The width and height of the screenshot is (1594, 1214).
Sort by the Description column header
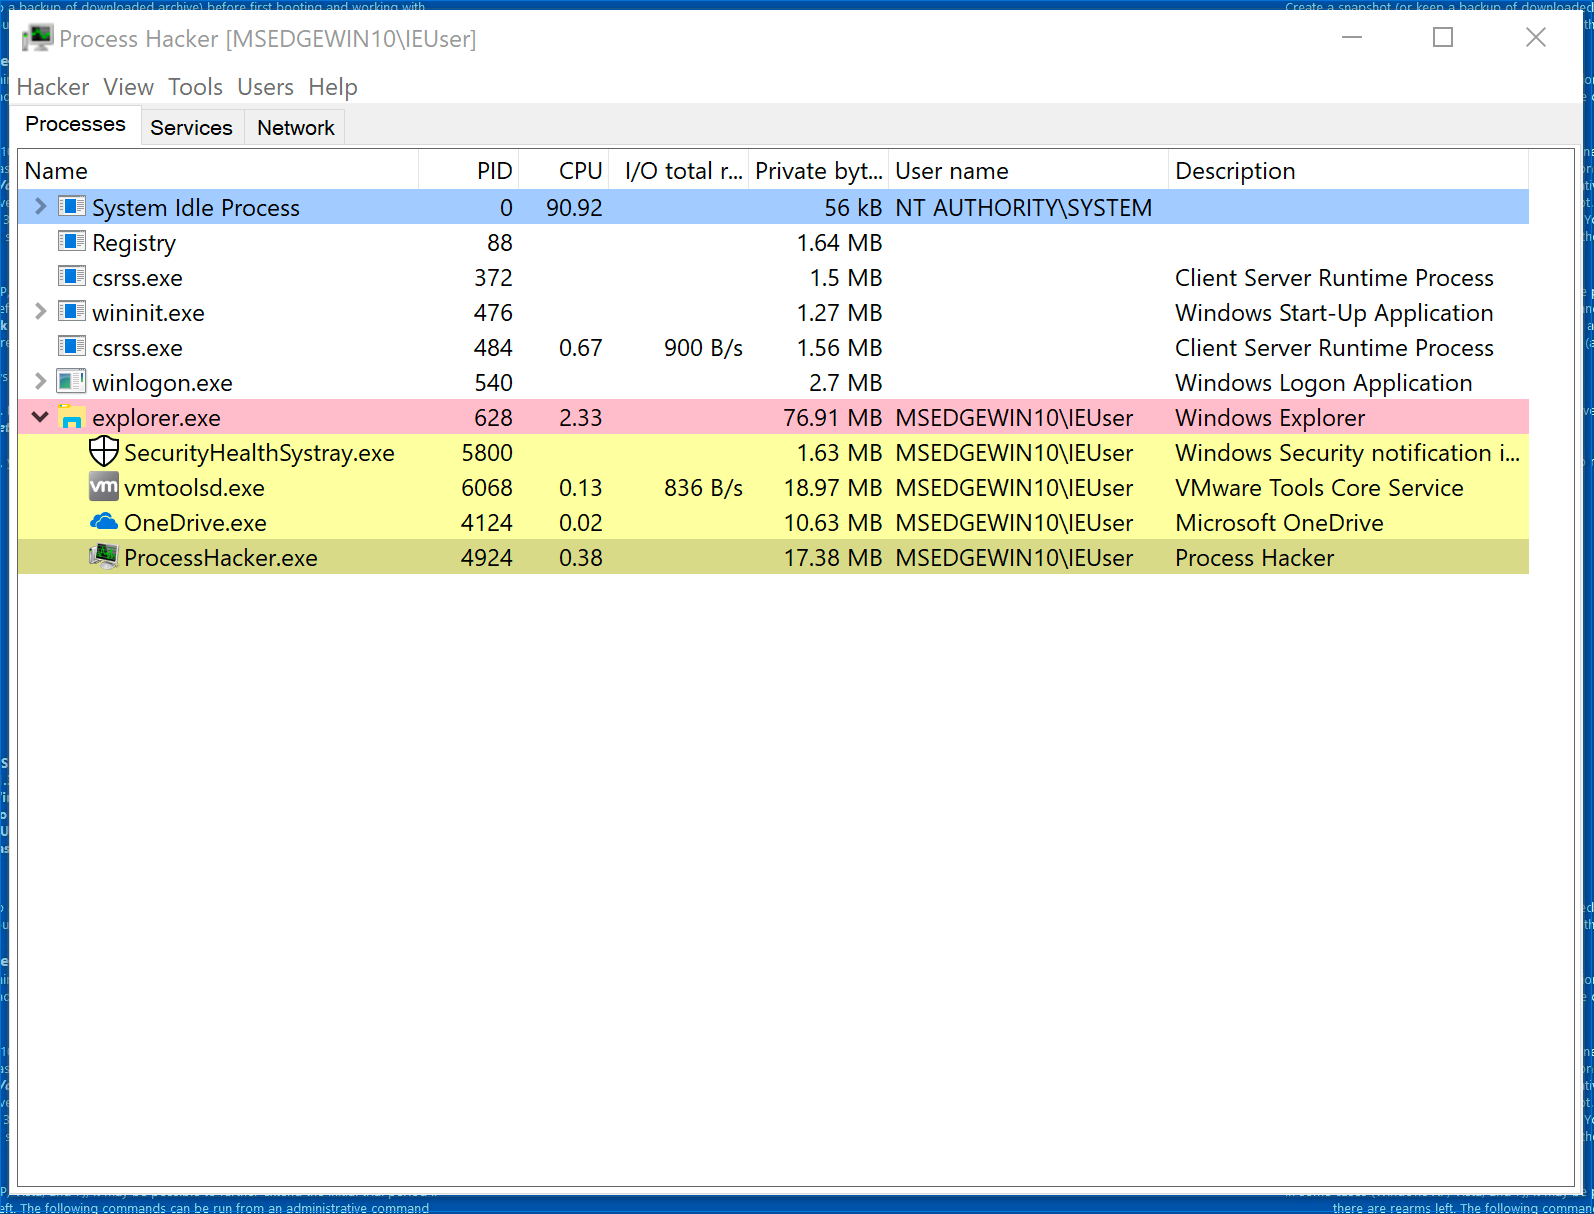pos(1349,171)
